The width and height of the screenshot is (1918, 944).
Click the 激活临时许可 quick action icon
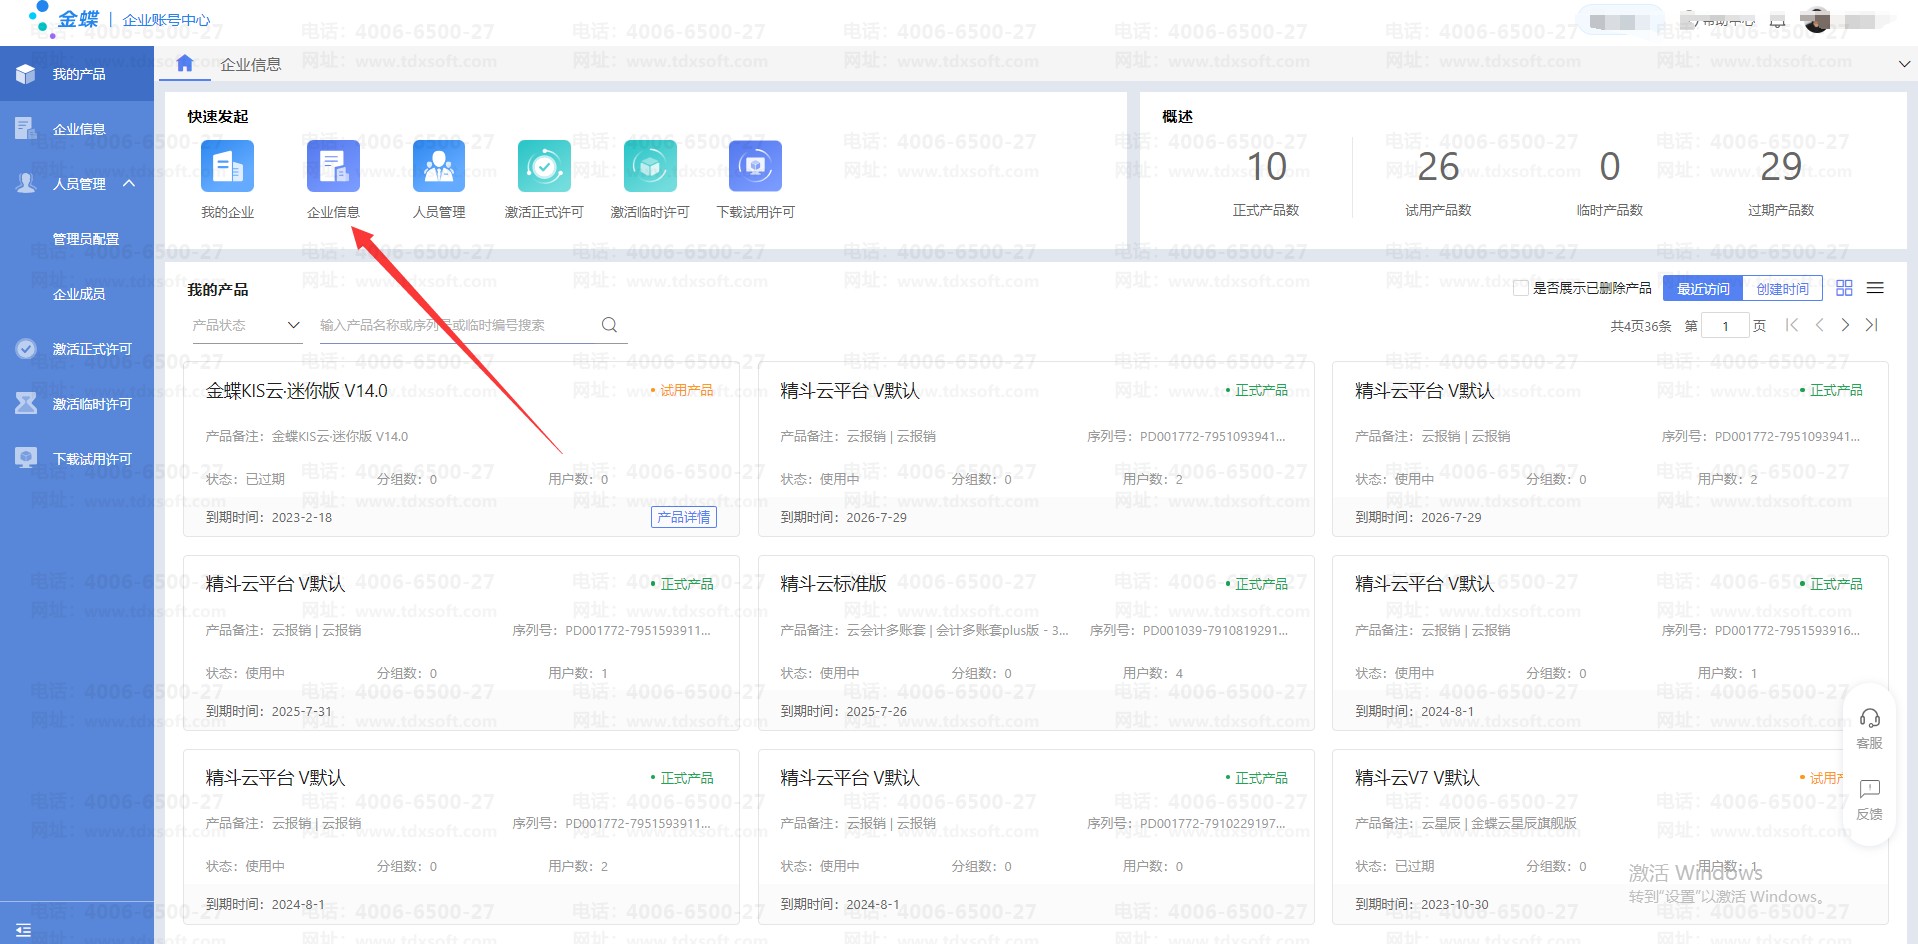[x=650, y=166]
